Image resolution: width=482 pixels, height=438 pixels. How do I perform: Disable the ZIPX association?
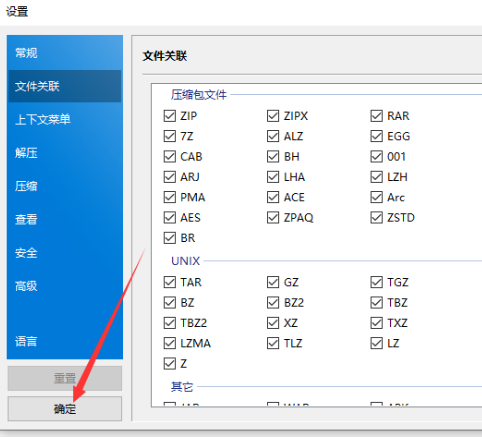coord(273,116)
